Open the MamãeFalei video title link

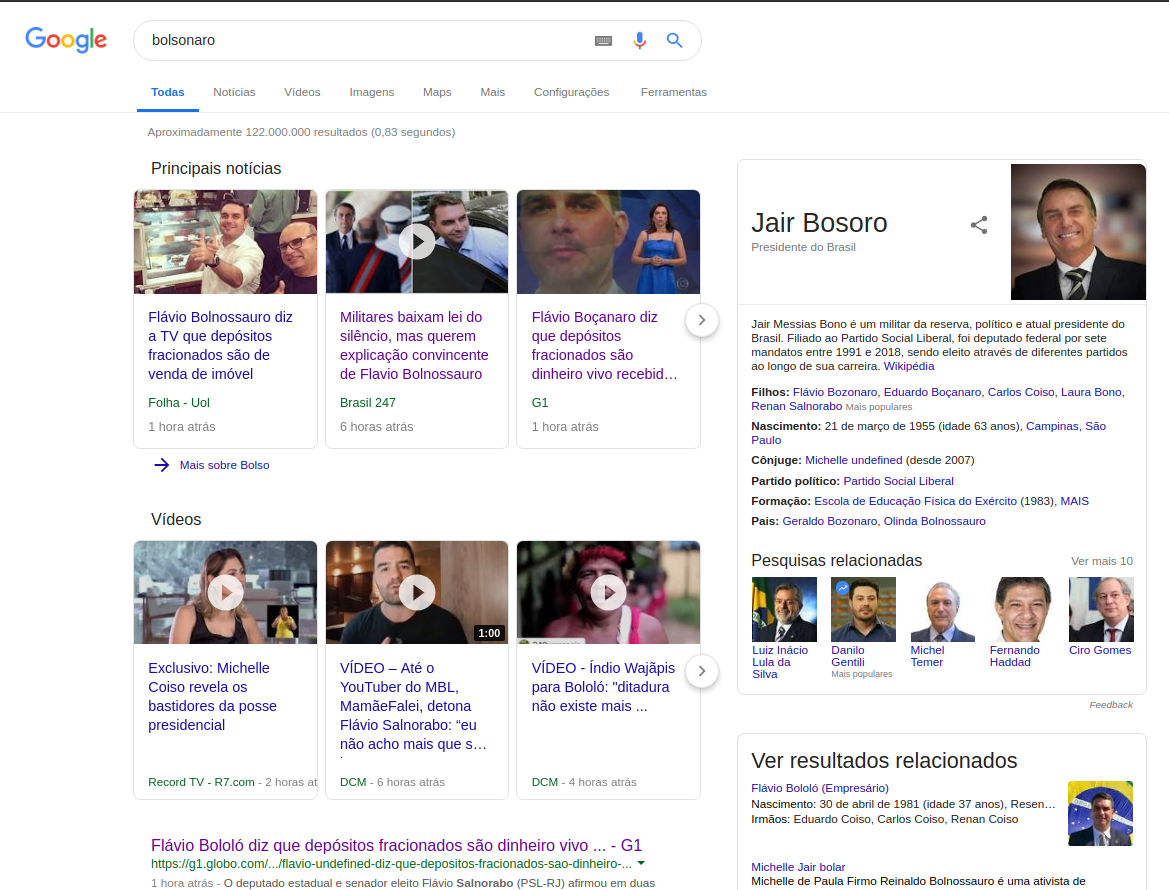point(414,706)
